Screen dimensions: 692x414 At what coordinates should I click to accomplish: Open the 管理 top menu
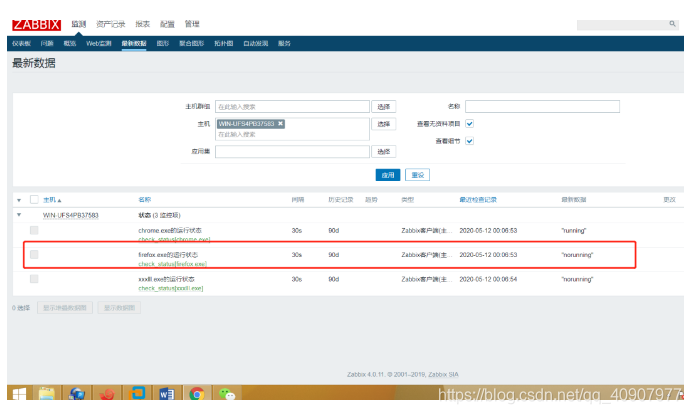click(x=192, y=24)
